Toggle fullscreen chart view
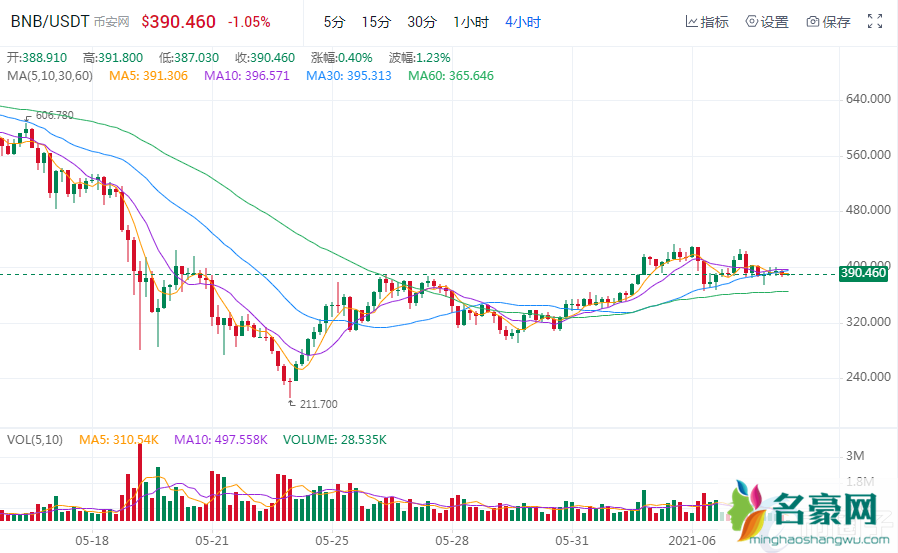The image size is (898, 553). (875, 21)
